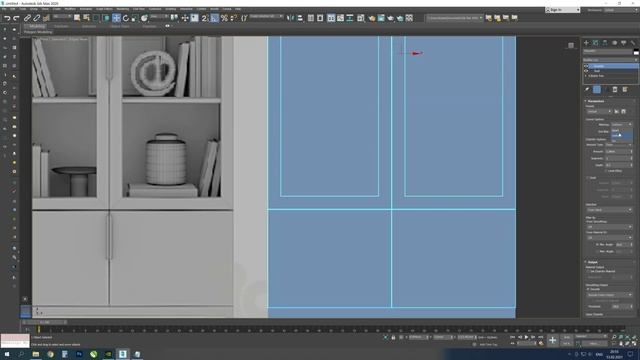This screenshot has width=640, height=360.
Task: Open the Customize menu
Action: pos(155,9)
